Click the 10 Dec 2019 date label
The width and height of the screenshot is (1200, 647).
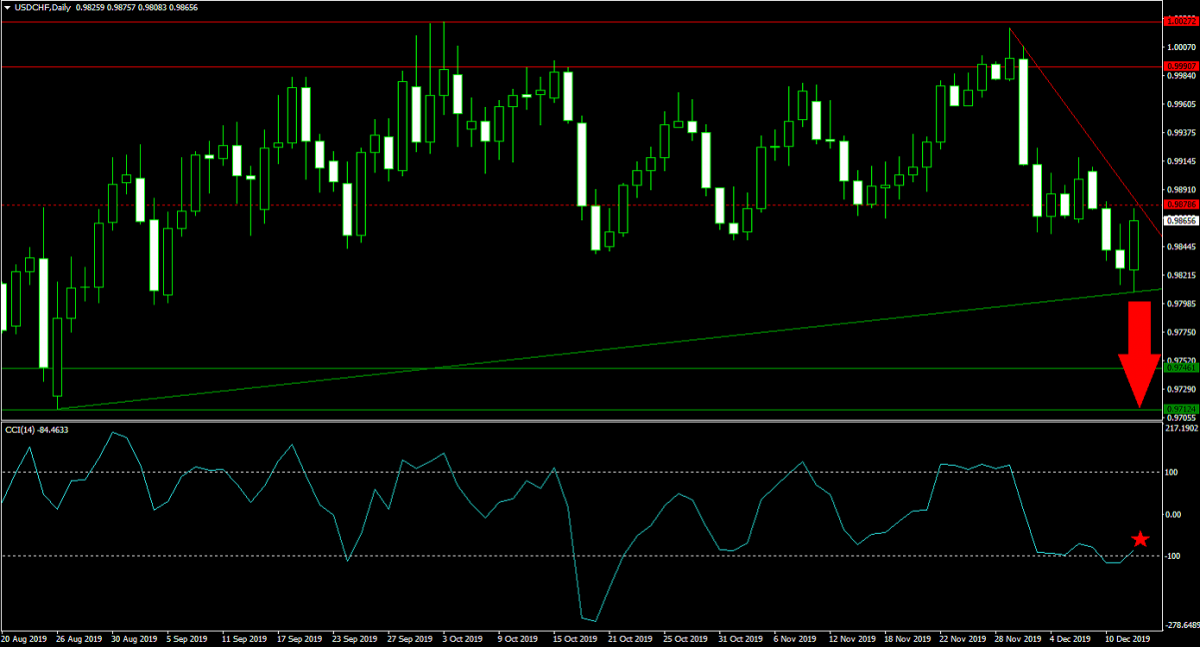pyautogui.click(x=1128, y=637)
